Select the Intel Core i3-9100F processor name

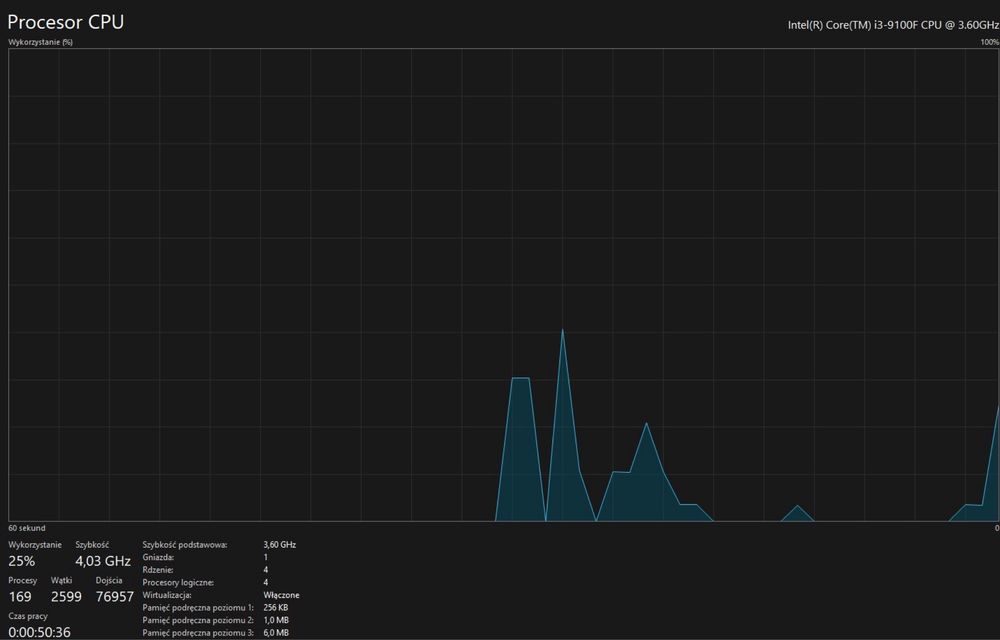tap(893, 25)
